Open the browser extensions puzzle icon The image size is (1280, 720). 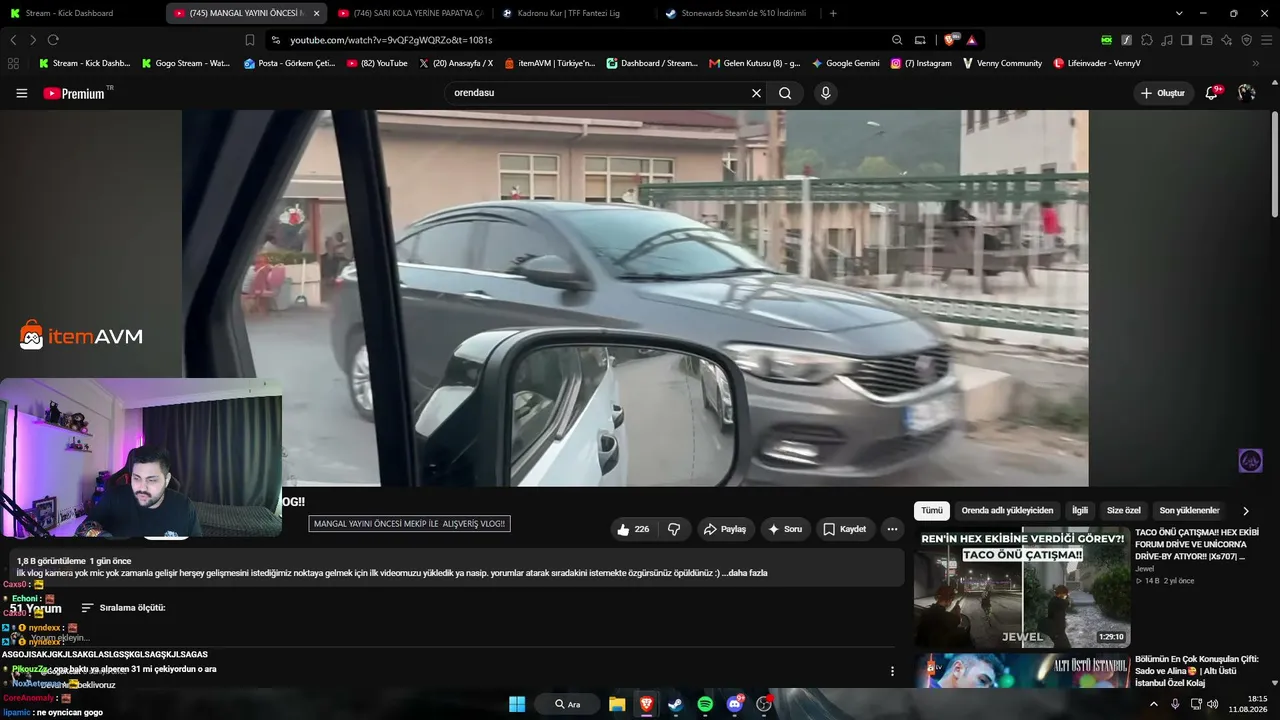click(1147, 40)
